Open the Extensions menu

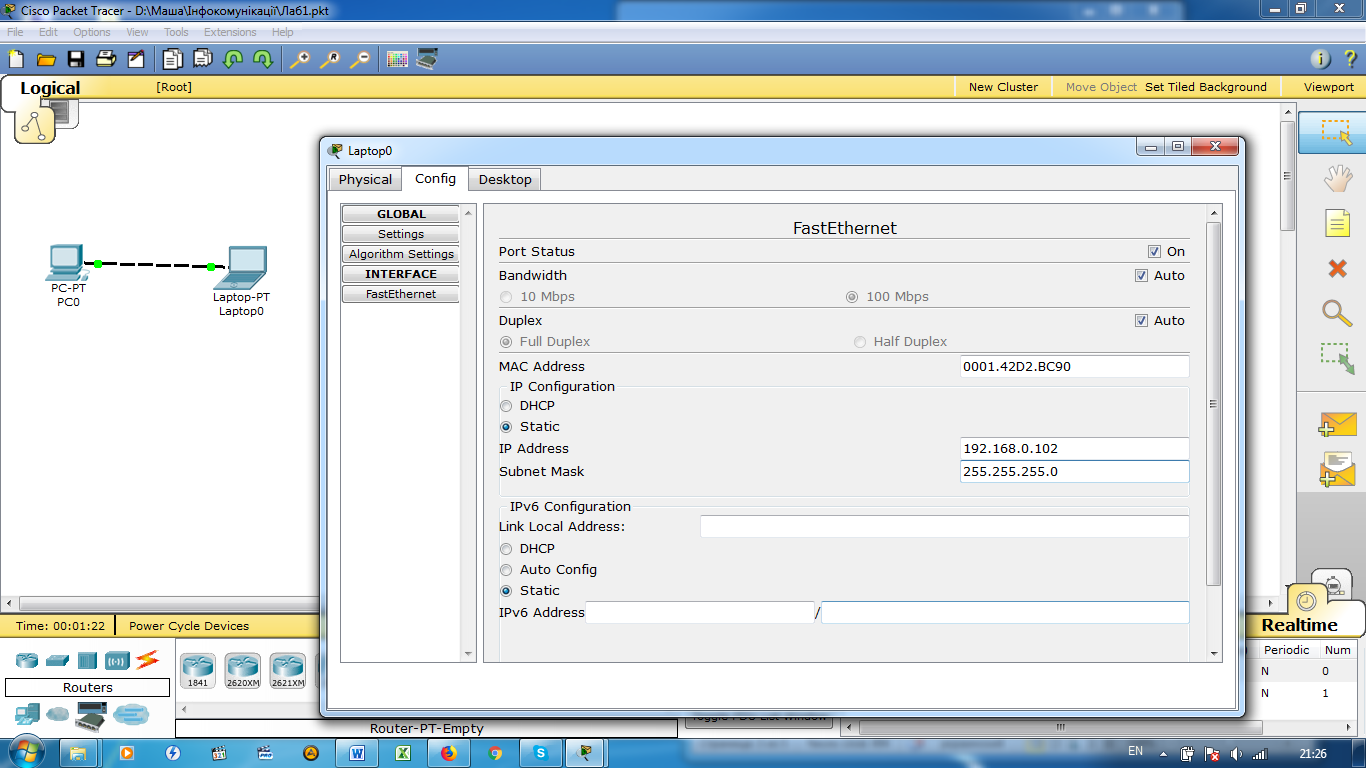(x=230, y=32)
